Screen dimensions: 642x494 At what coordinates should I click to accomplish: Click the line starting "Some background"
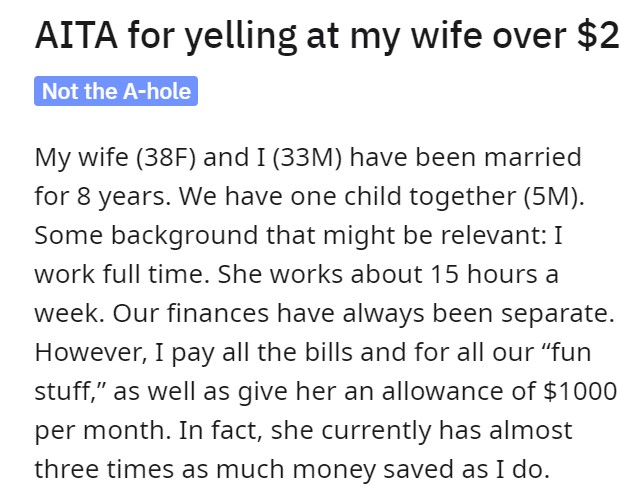(x=299, y=235)
